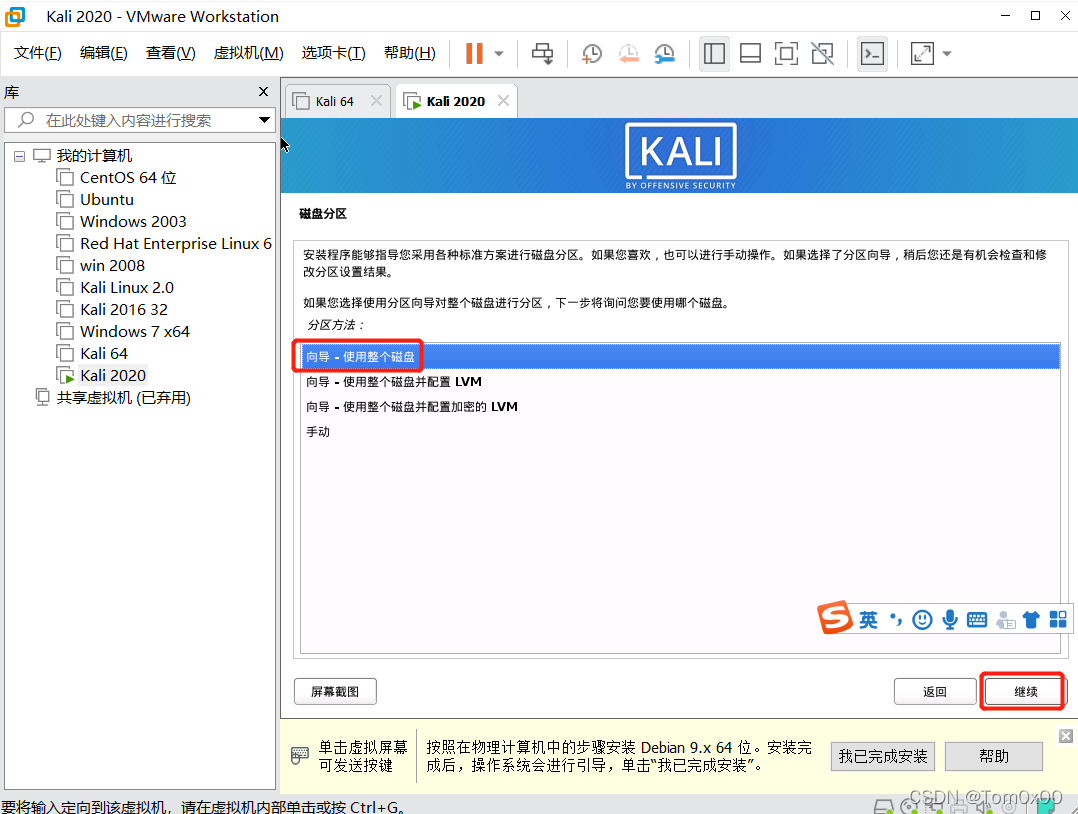Open the 选项卡(T) menu
The height and width of the screenshot is (814, 1078).
pyautogui.click(x=333, y=53)
